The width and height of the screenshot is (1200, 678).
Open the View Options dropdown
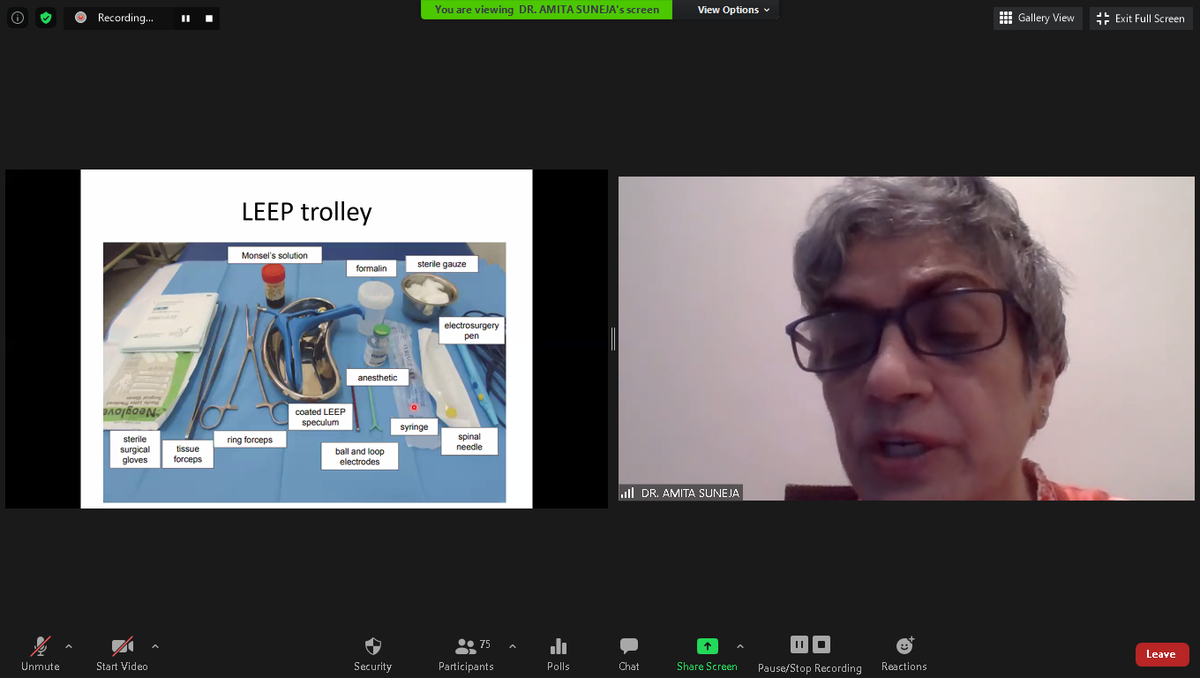734,10
